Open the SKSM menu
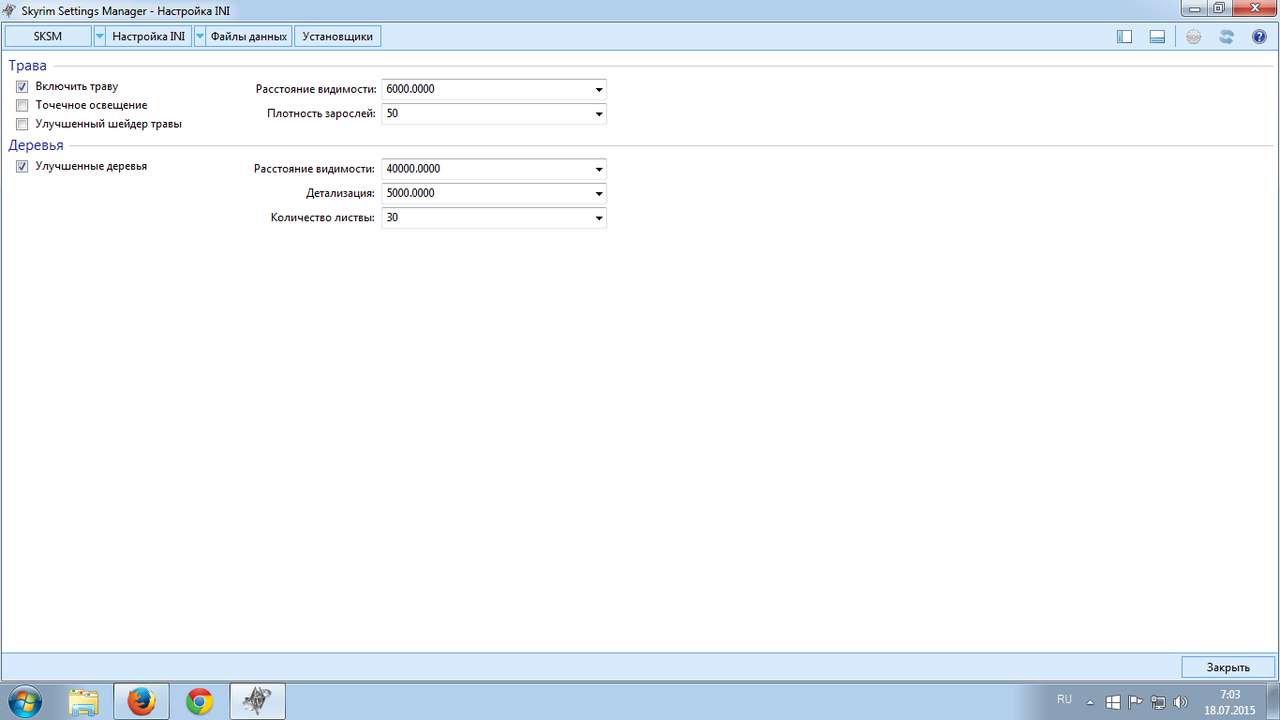This screenshot has width=1280, height=720. (48, 37)
